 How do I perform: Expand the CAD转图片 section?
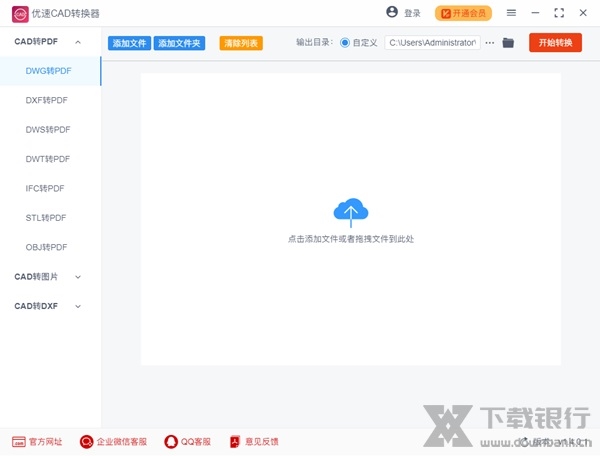78,277
